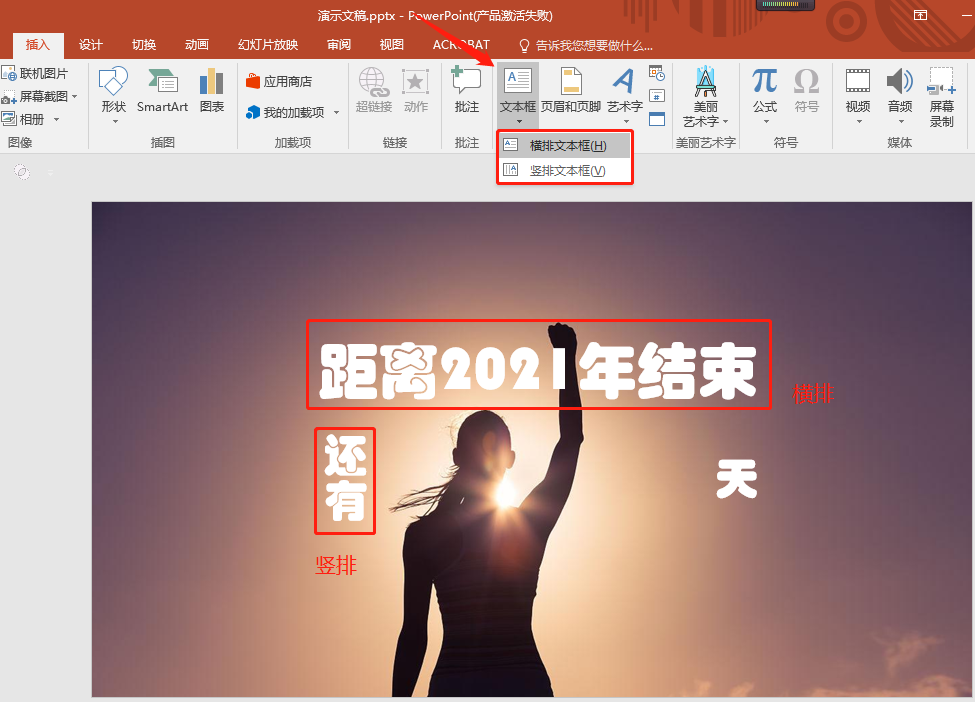Switch to the 动画 animations tab
This screenshot has width=975, height=702.
pyautogui.click(x=196, y=45)
